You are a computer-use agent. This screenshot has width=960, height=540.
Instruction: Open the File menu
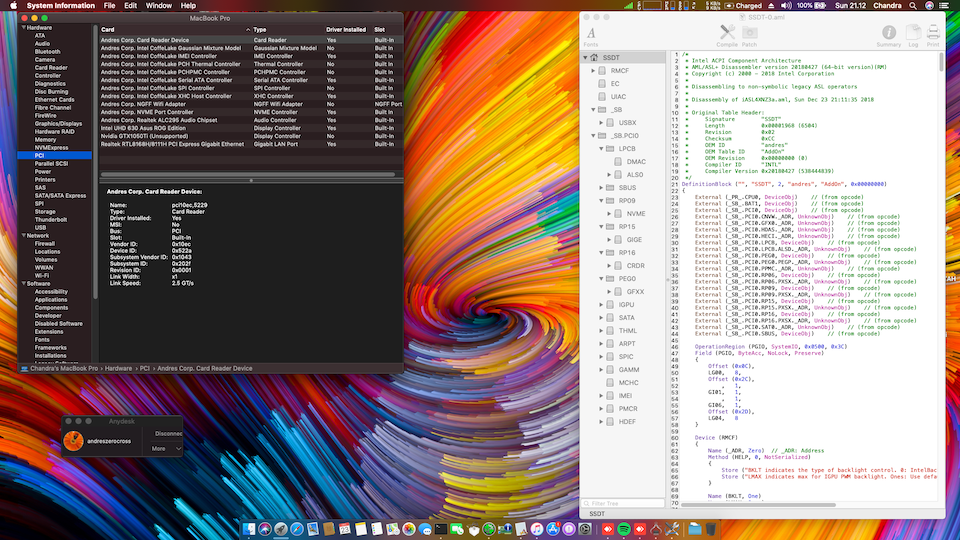[x=108, y=6]
